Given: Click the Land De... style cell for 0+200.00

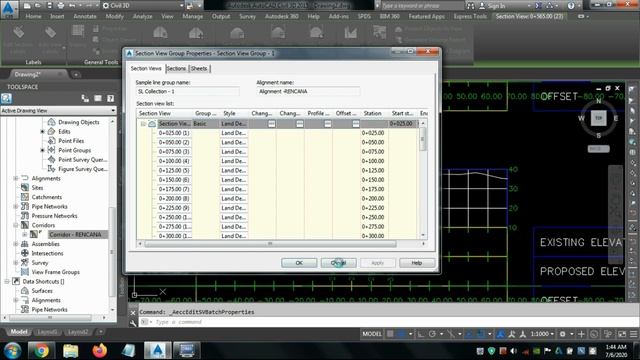Looking at the screenshot, I should point(234,198).
